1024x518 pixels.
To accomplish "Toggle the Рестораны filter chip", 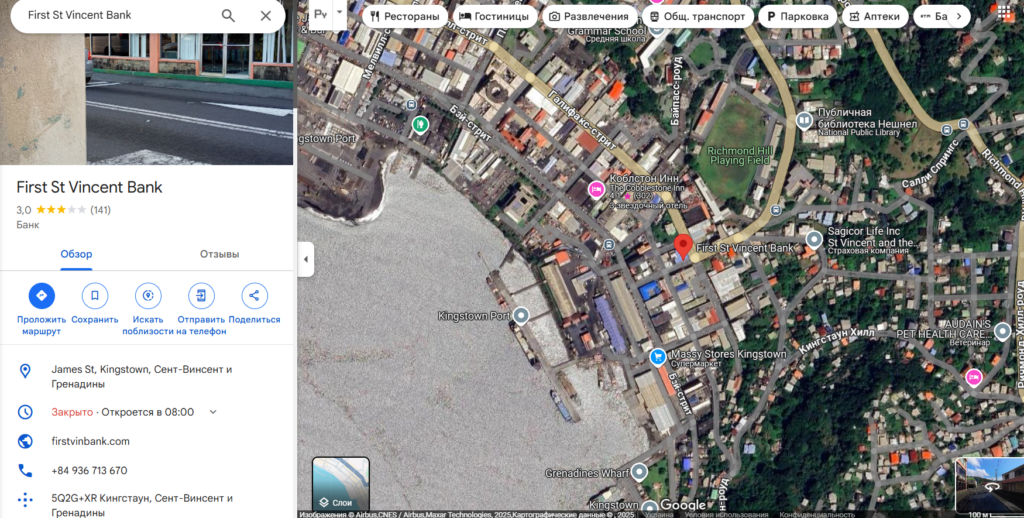I will [404, 17].
